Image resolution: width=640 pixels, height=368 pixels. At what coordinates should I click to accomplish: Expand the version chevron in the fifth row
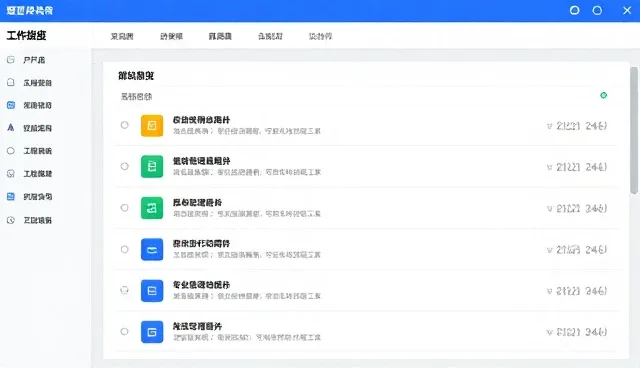(549, 292)
